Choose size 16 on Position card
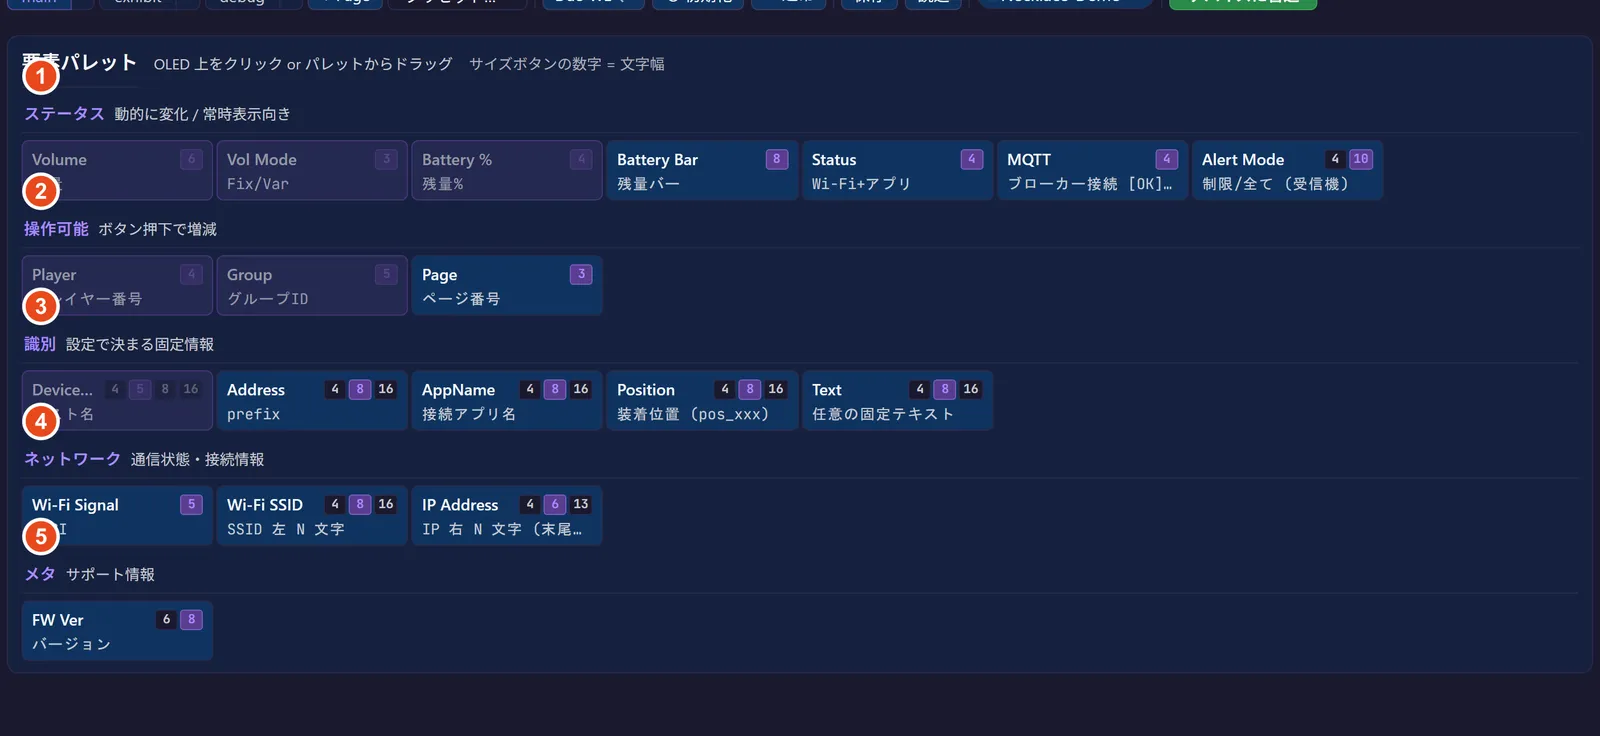1600x736 pixels. pos(776,389)
